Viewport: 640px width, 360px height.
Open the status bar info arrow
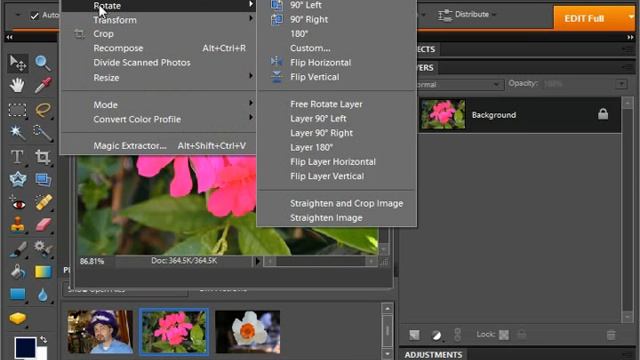point(257,261)
